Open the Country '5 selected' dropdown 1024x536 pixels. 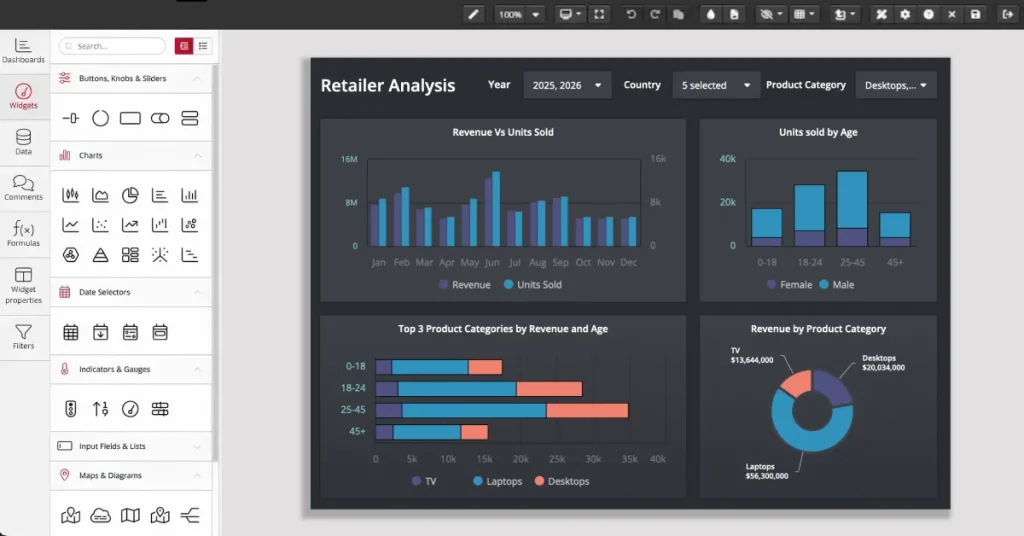[716, 86]
